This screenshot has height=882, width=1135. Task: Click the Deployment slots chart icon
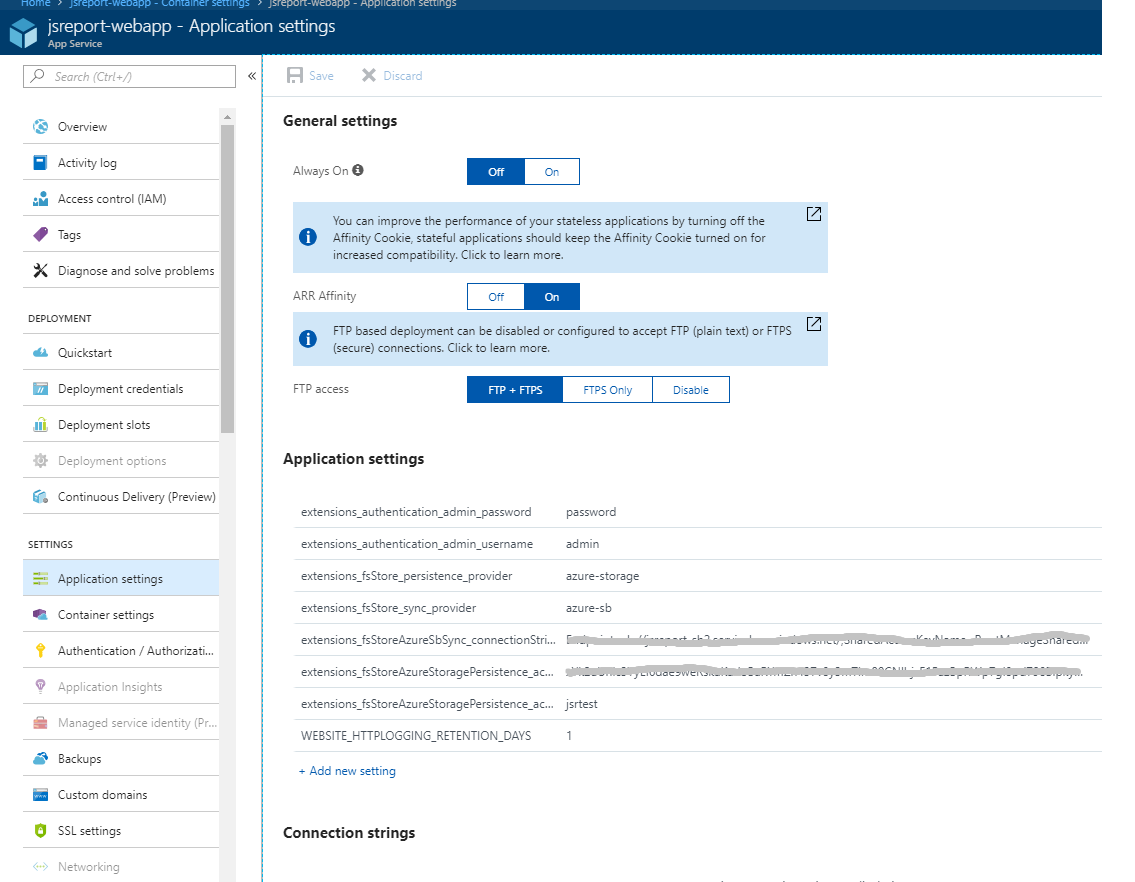(41, 425)
